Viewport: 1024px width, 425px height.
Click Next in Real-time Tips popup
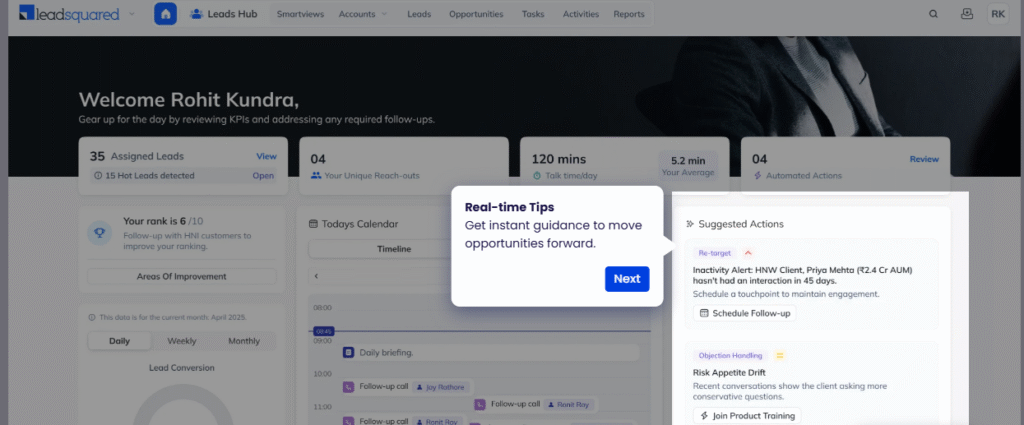tap(627, 279)
